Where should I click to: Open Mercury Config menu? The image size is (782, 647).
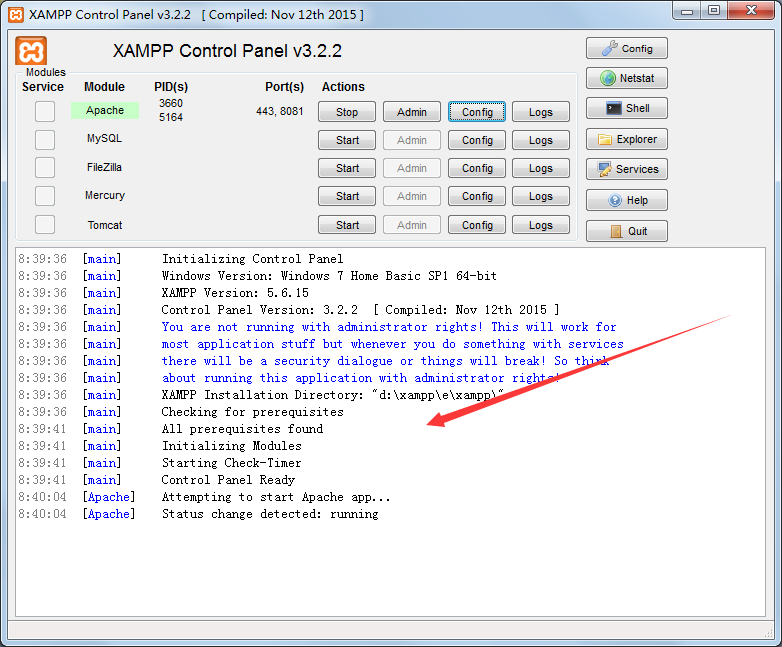coord(477,196)
